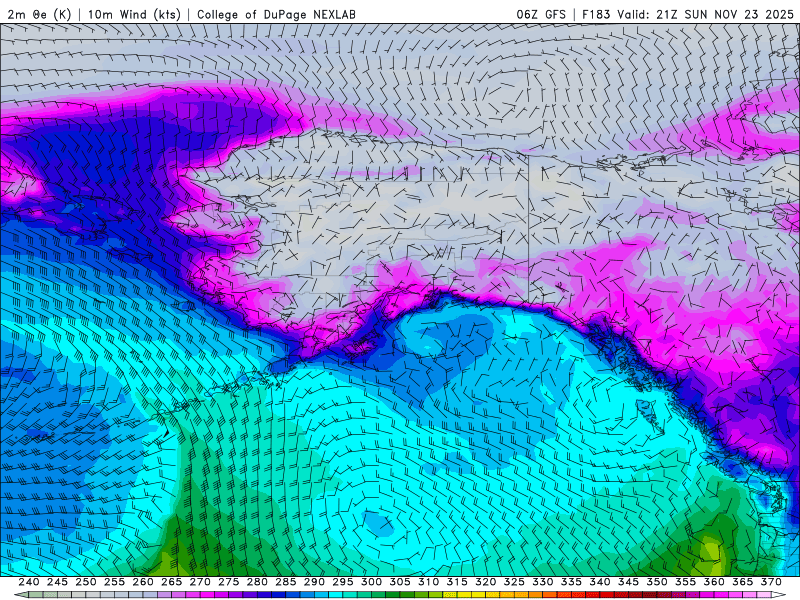The image size is (800, 600).
Task: Pick the 270 legend value
Action: [x=200, y=582]
